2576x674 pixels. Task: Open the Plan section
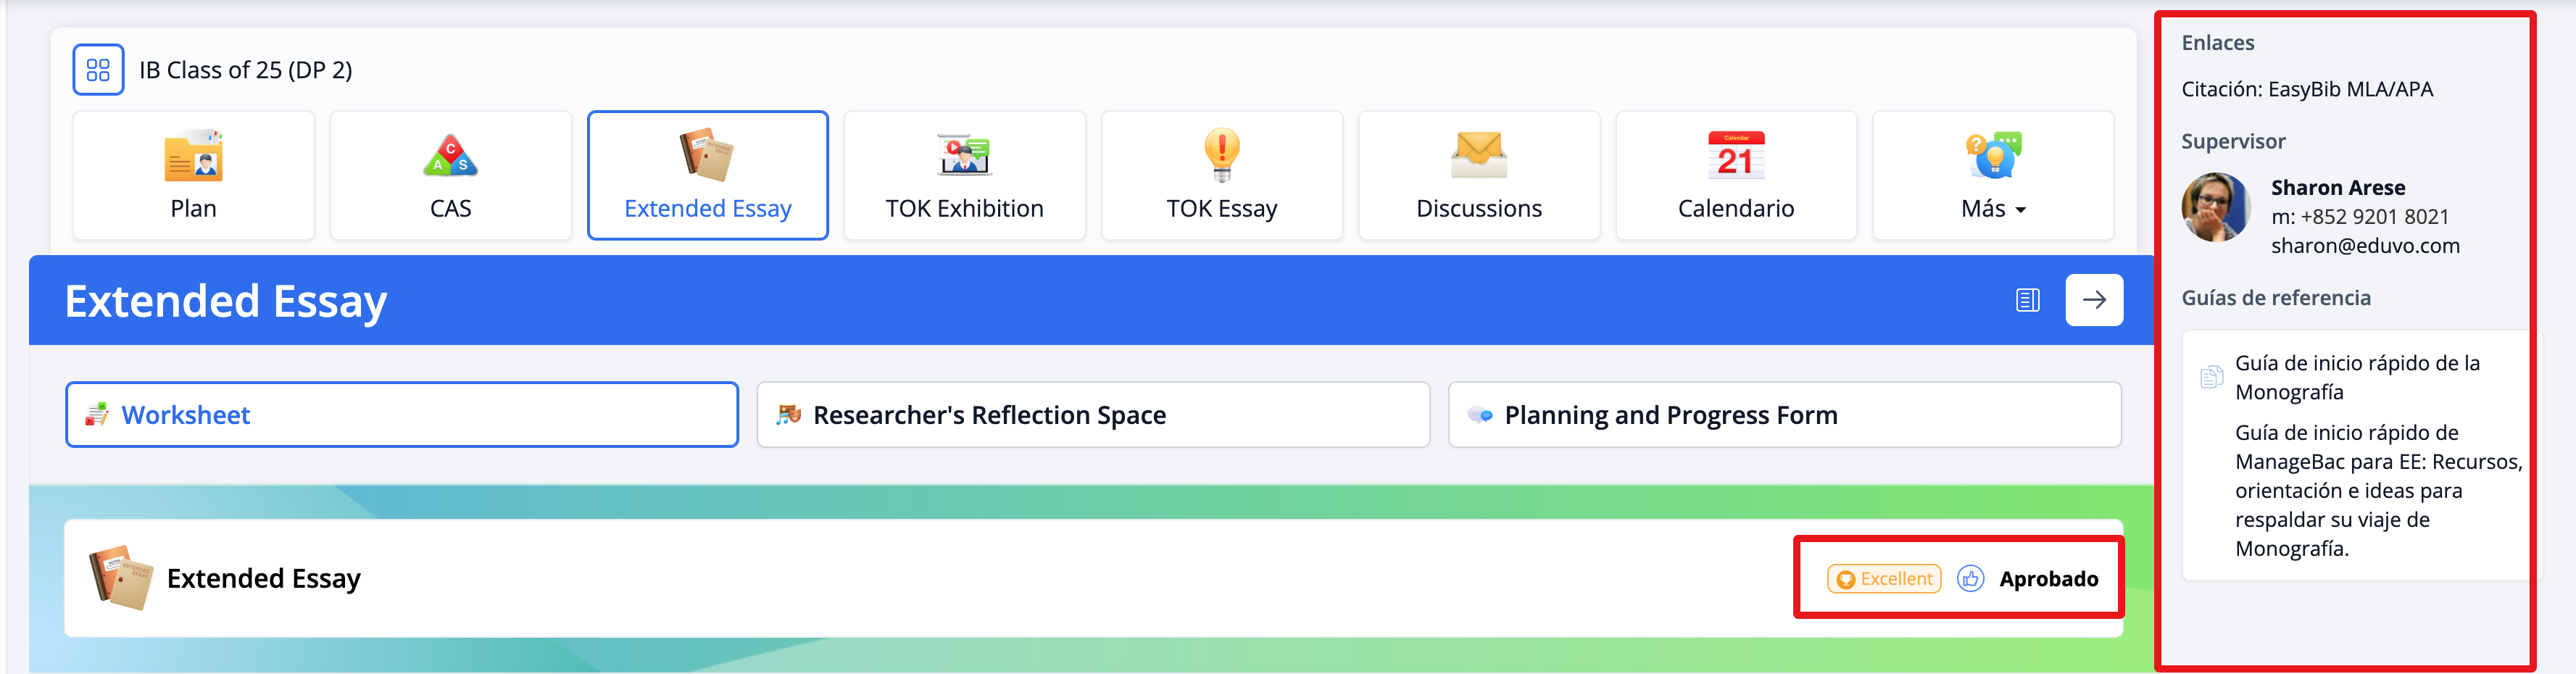tap(193, 176)
